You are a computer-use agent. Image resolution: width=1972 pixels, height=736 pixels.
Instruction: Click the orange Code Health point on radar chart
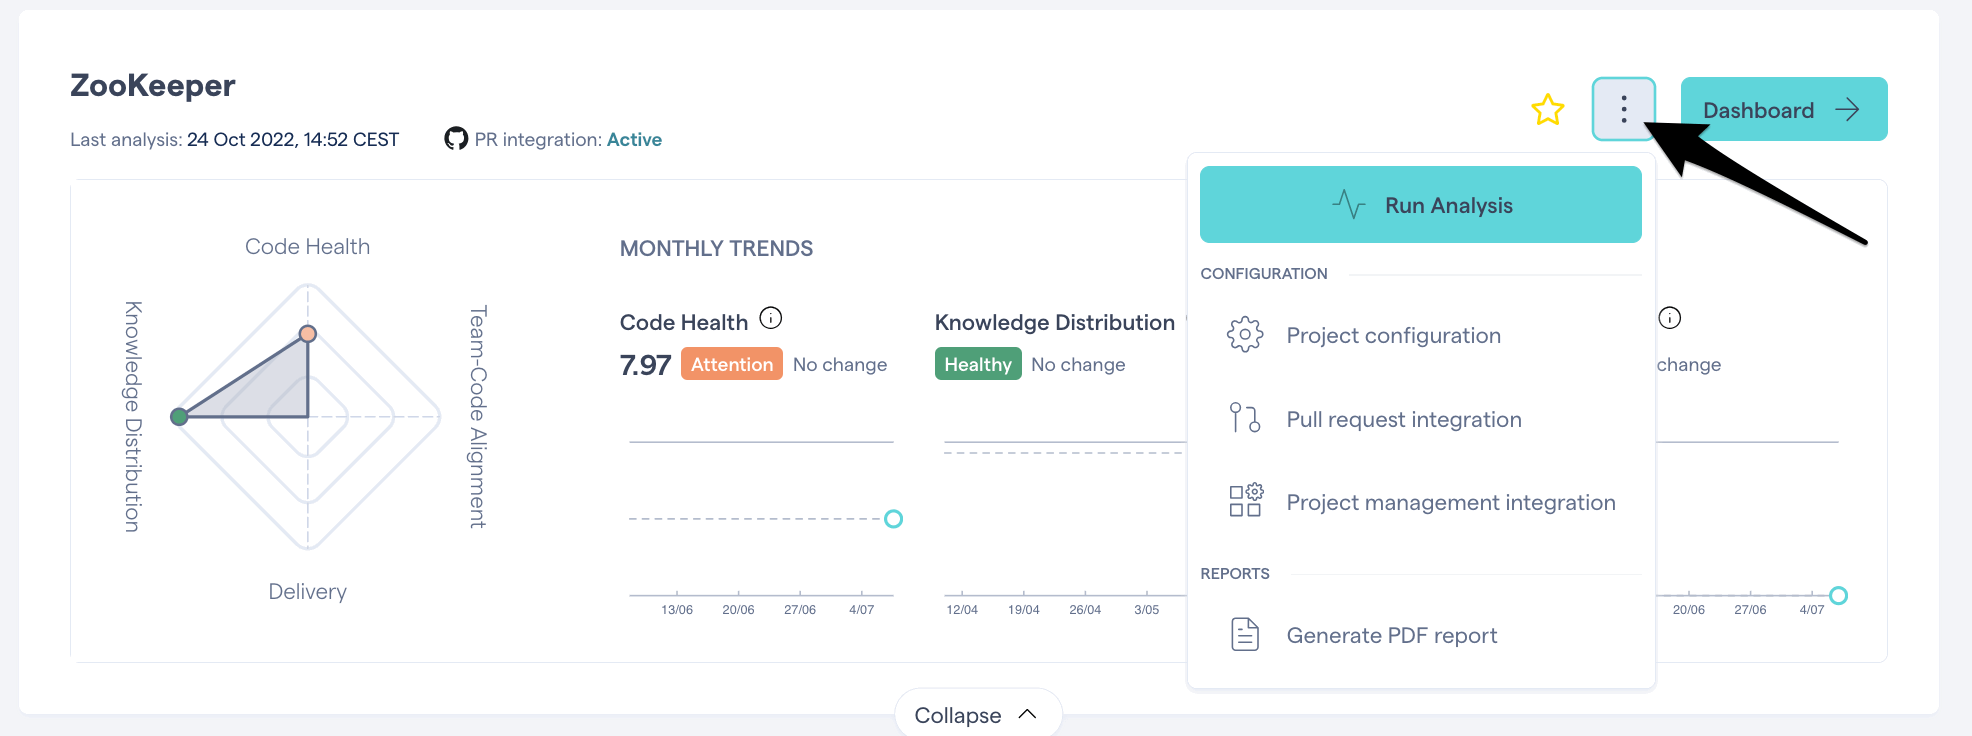click(308, 334)
